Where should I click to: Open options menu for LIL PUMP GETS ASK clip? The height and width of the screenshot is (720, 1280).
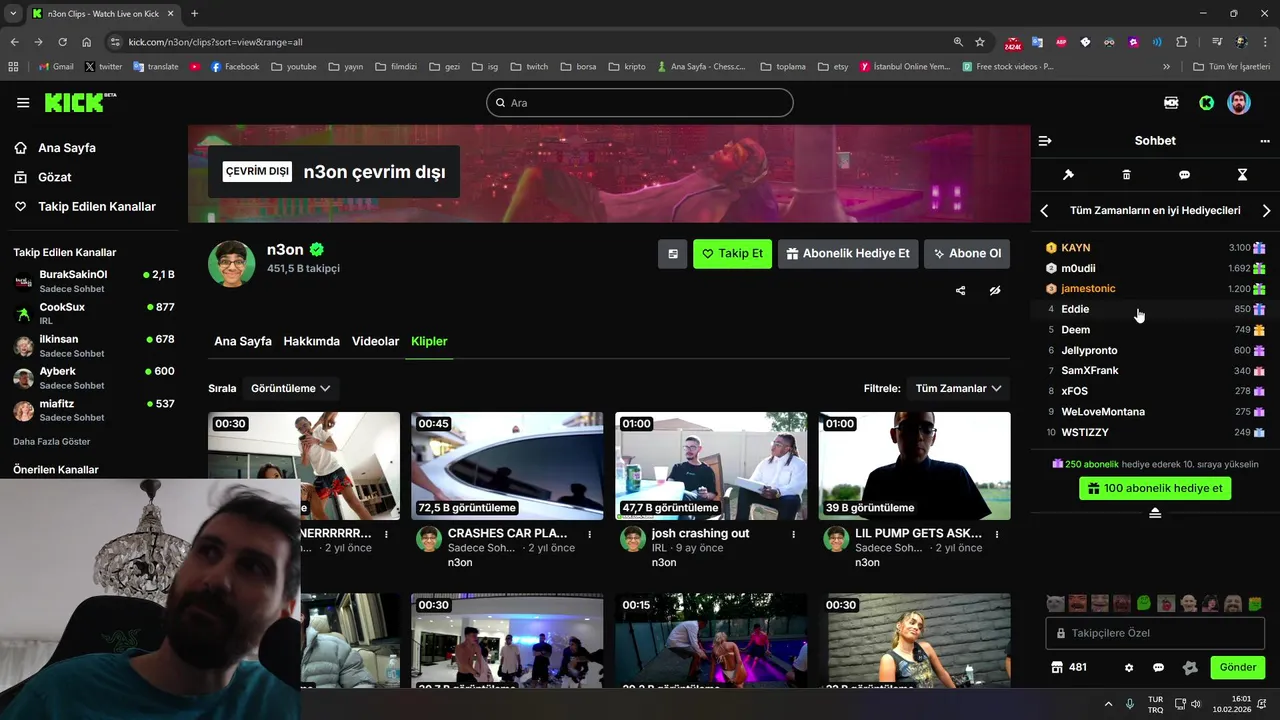coord(997,534)
